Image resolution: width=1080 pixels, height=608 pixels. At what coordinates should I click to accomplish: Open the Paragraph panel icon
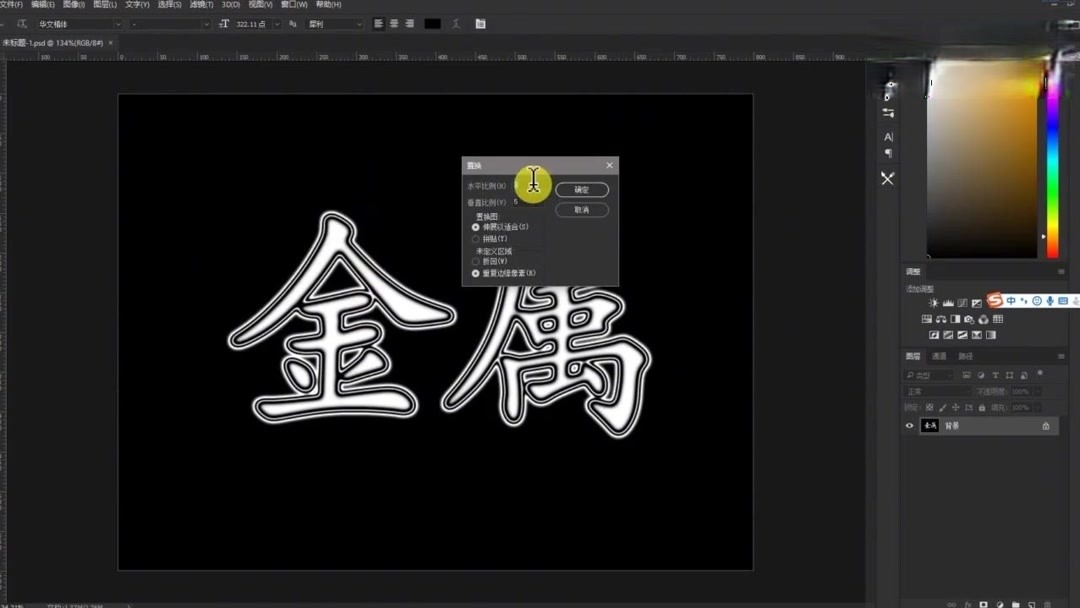click(888, 152)
